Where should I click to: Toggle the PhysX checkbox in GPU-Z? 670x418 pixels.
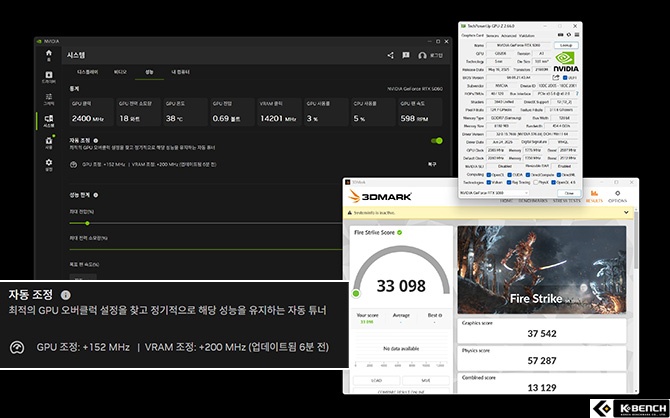point(536,183)
